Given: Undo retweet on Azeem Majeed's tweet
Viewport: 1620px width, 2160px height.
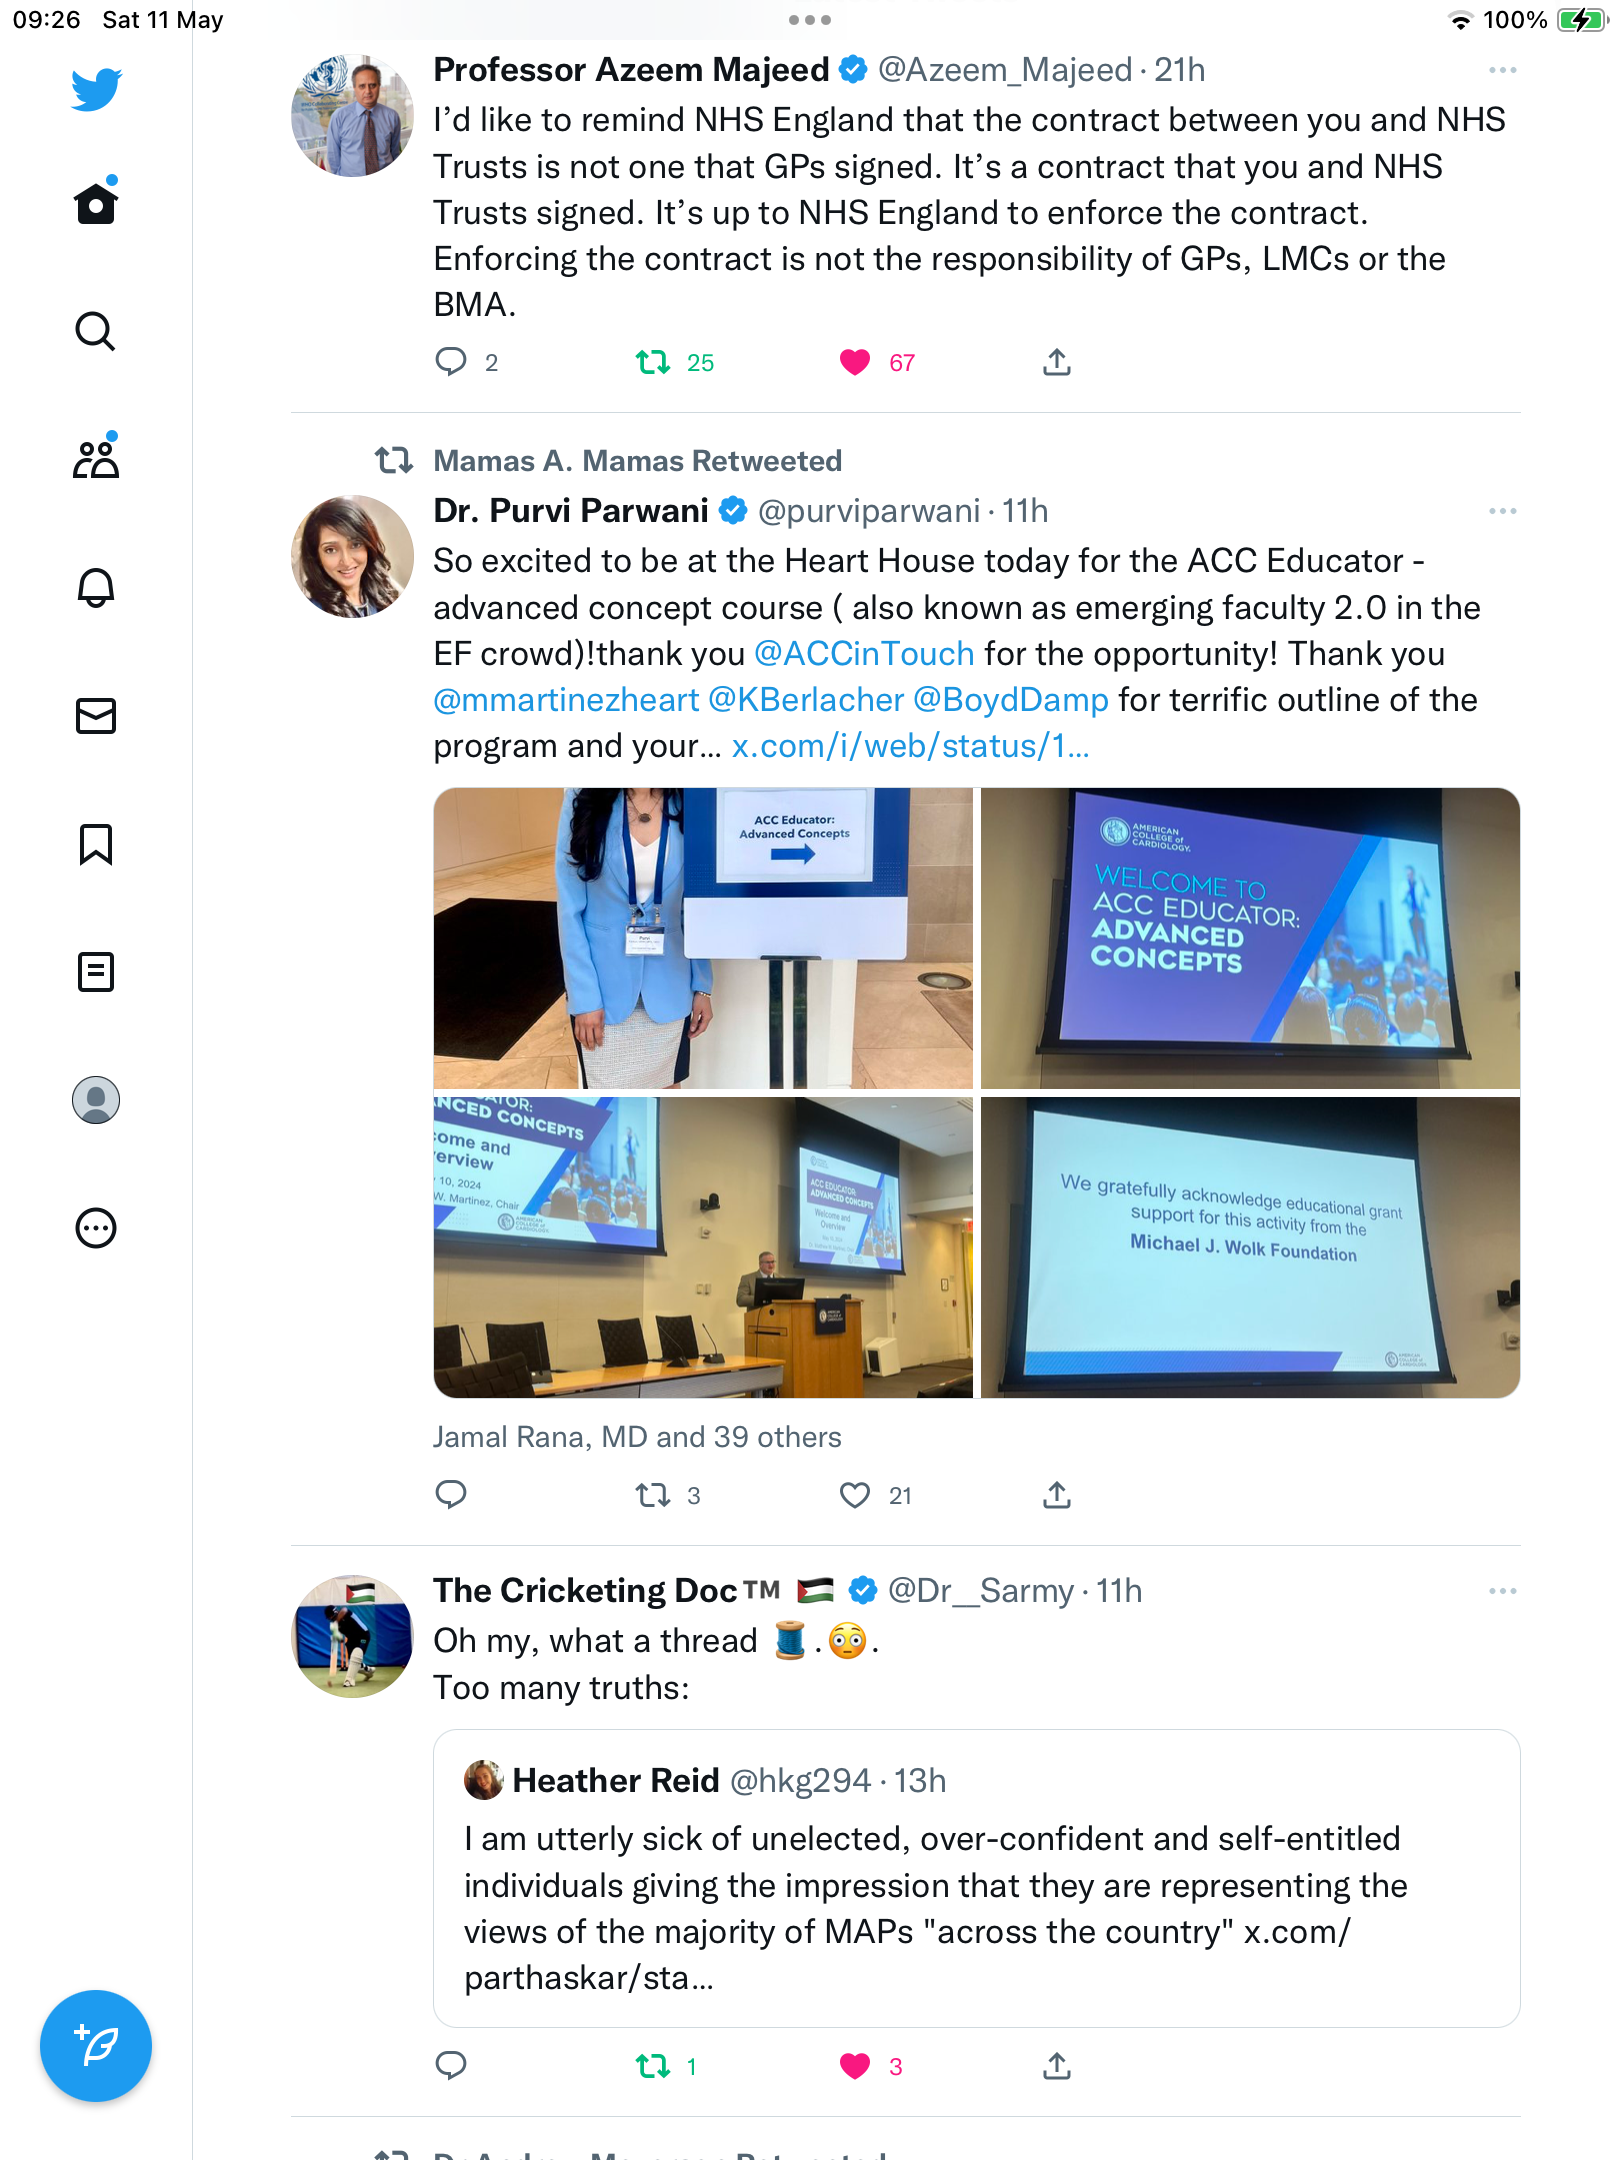Looking at the screenshot, I should pyautogui.click(x=653, y=362).
